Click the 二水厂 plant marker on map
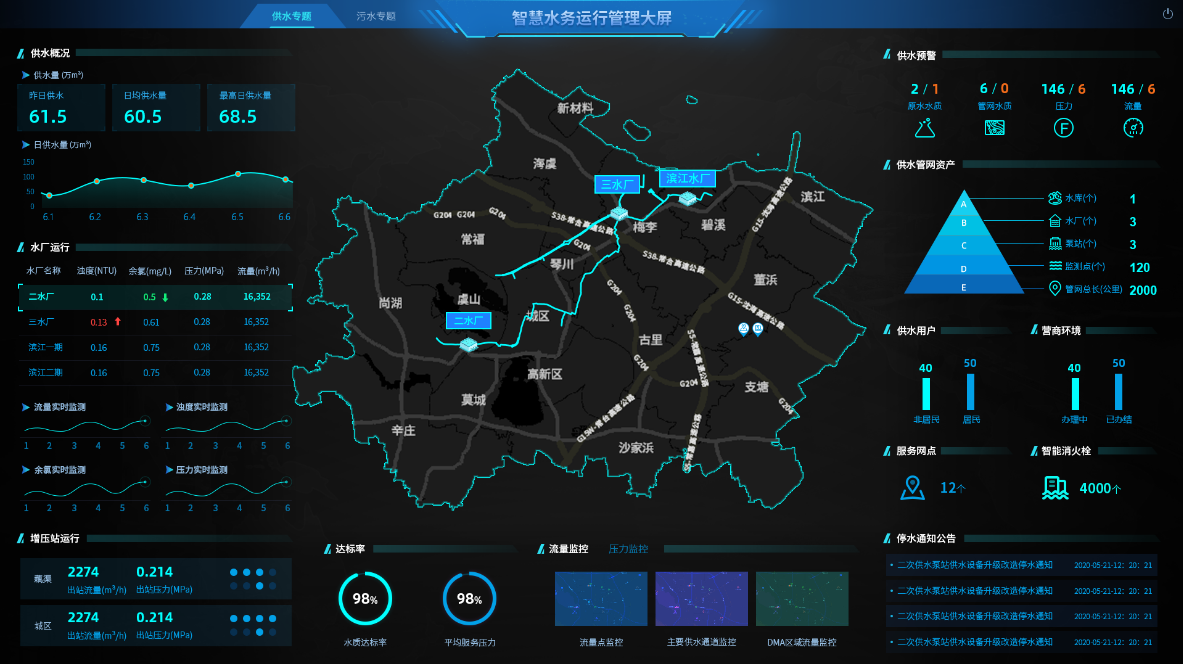The image size is (1183, 664). click(x=468, y=344)
